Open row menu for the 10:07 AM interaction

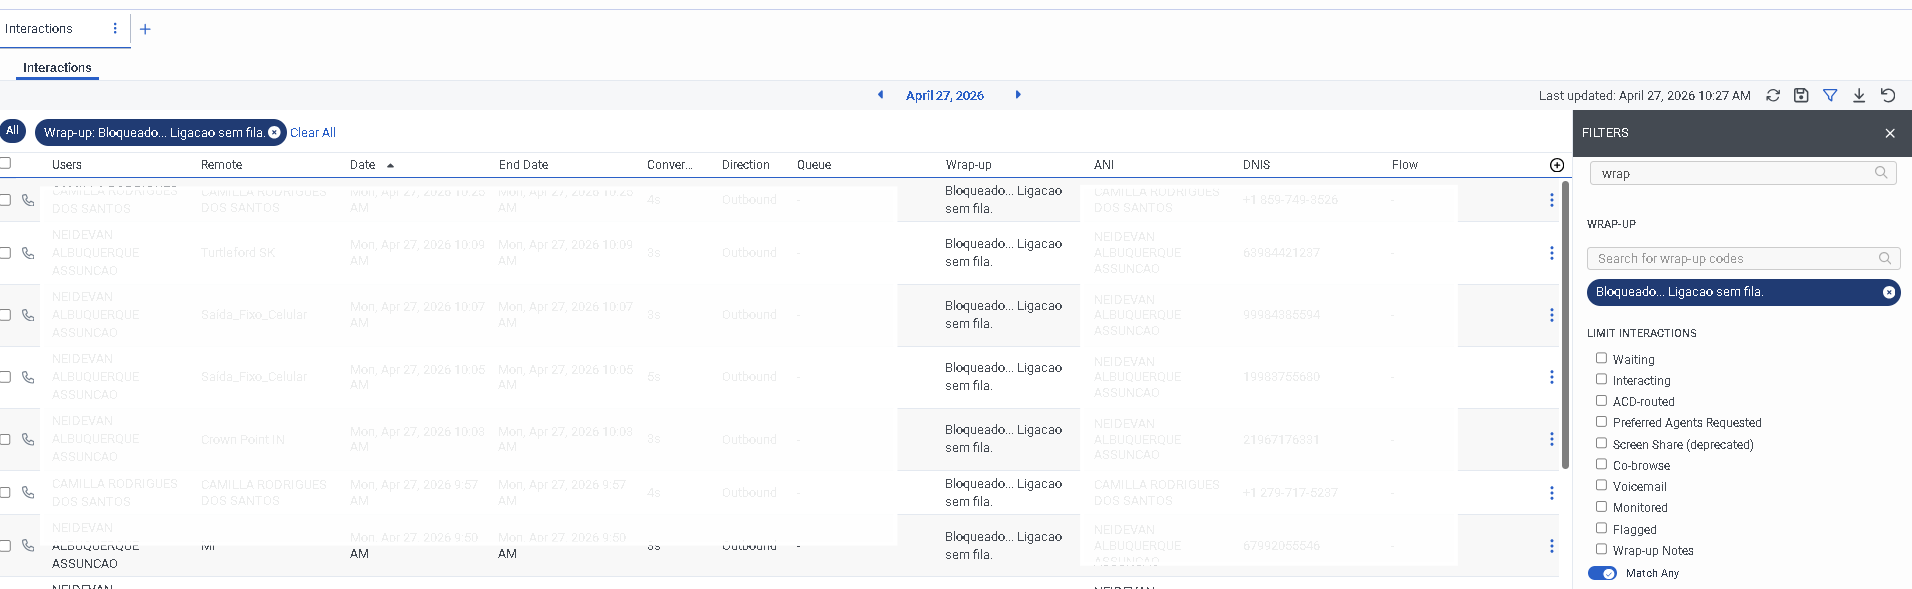click(1552, 315)
